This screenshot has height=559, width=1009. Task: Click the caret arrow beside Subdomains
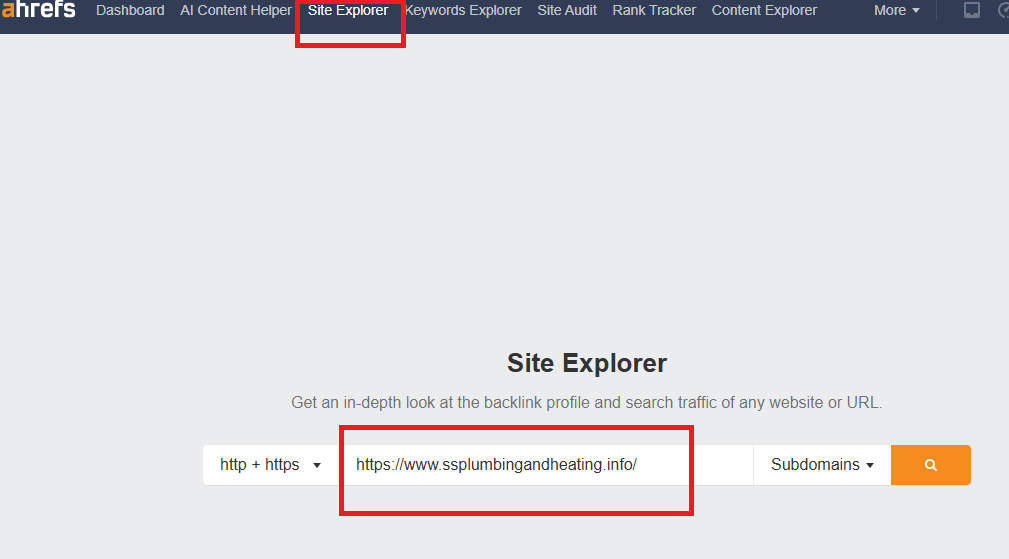click(x=870, y=466)
